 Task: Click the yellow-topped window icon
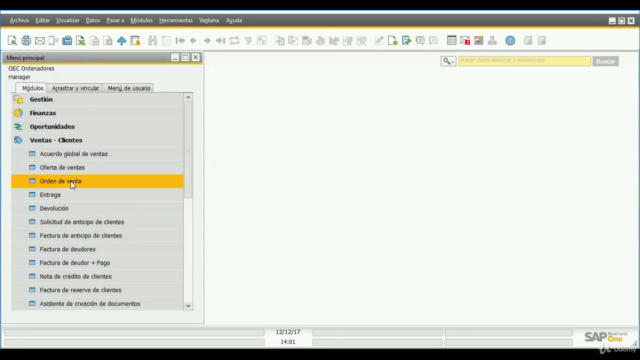tap(478, 40)
